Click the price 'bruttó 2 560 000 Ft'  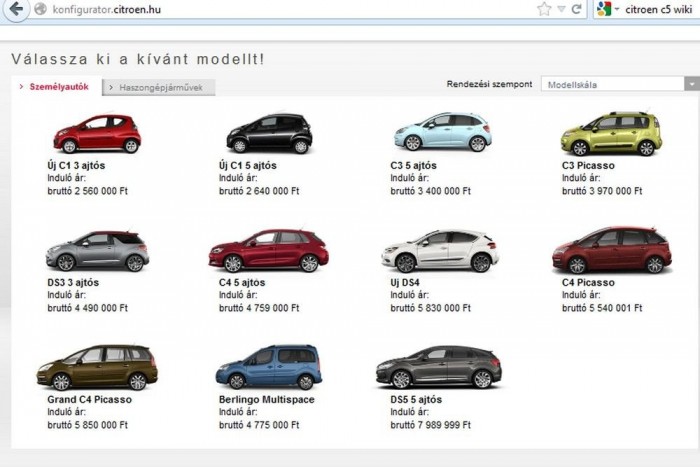point(88,191)
